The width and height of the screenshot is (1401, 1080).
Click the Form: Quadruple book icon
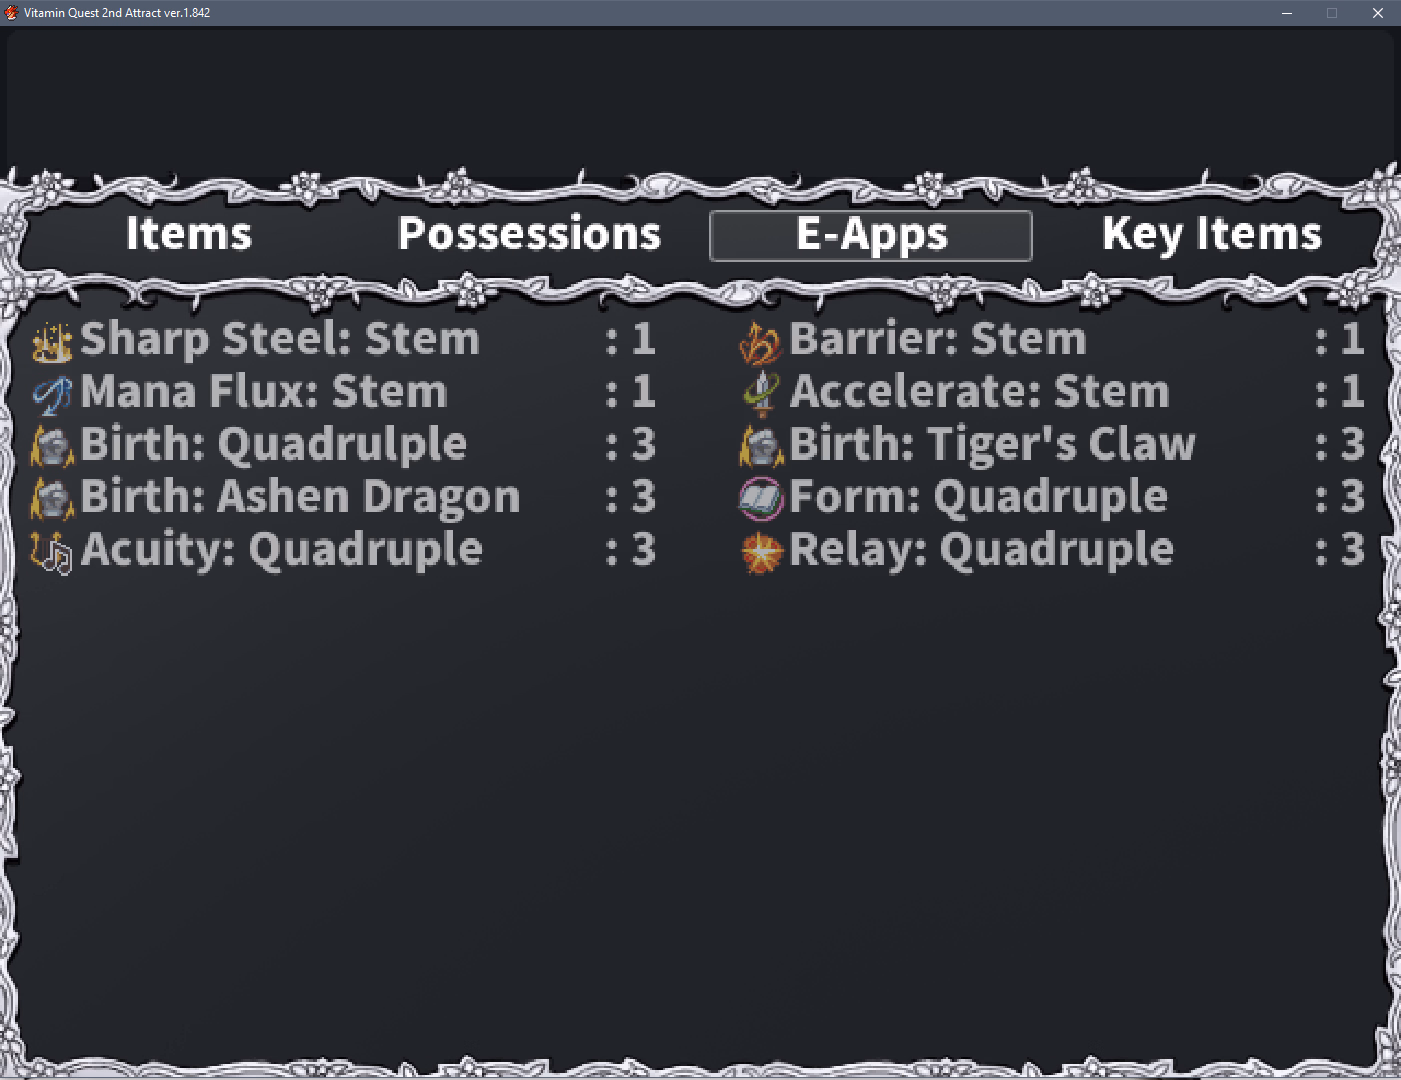pos(761,499)
